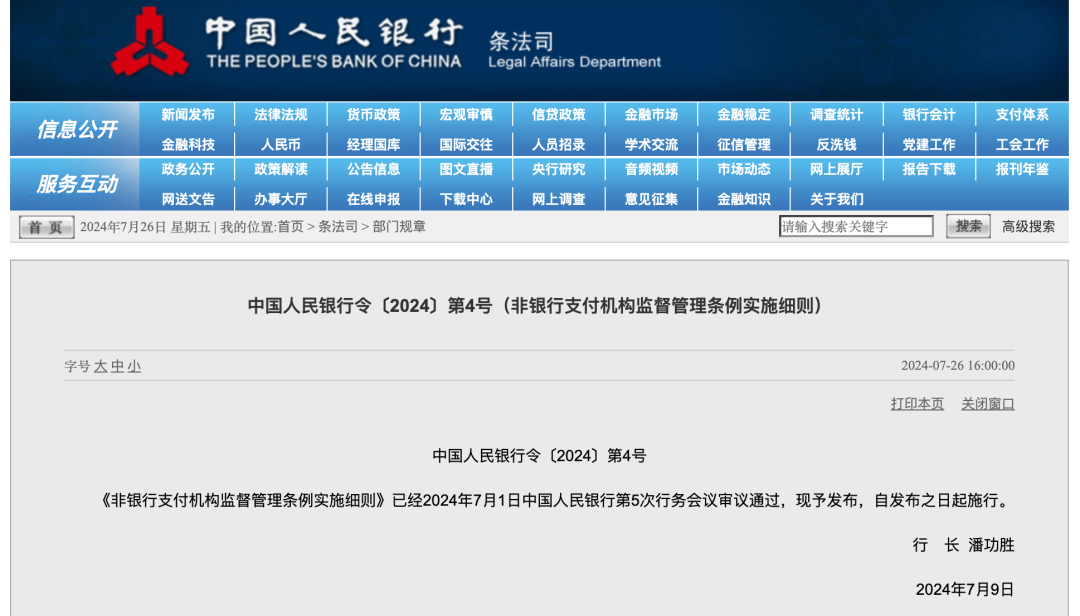Open 党建工作 navigation link
Viewport: 1080px width, 616px height.
tap(929, 145)
